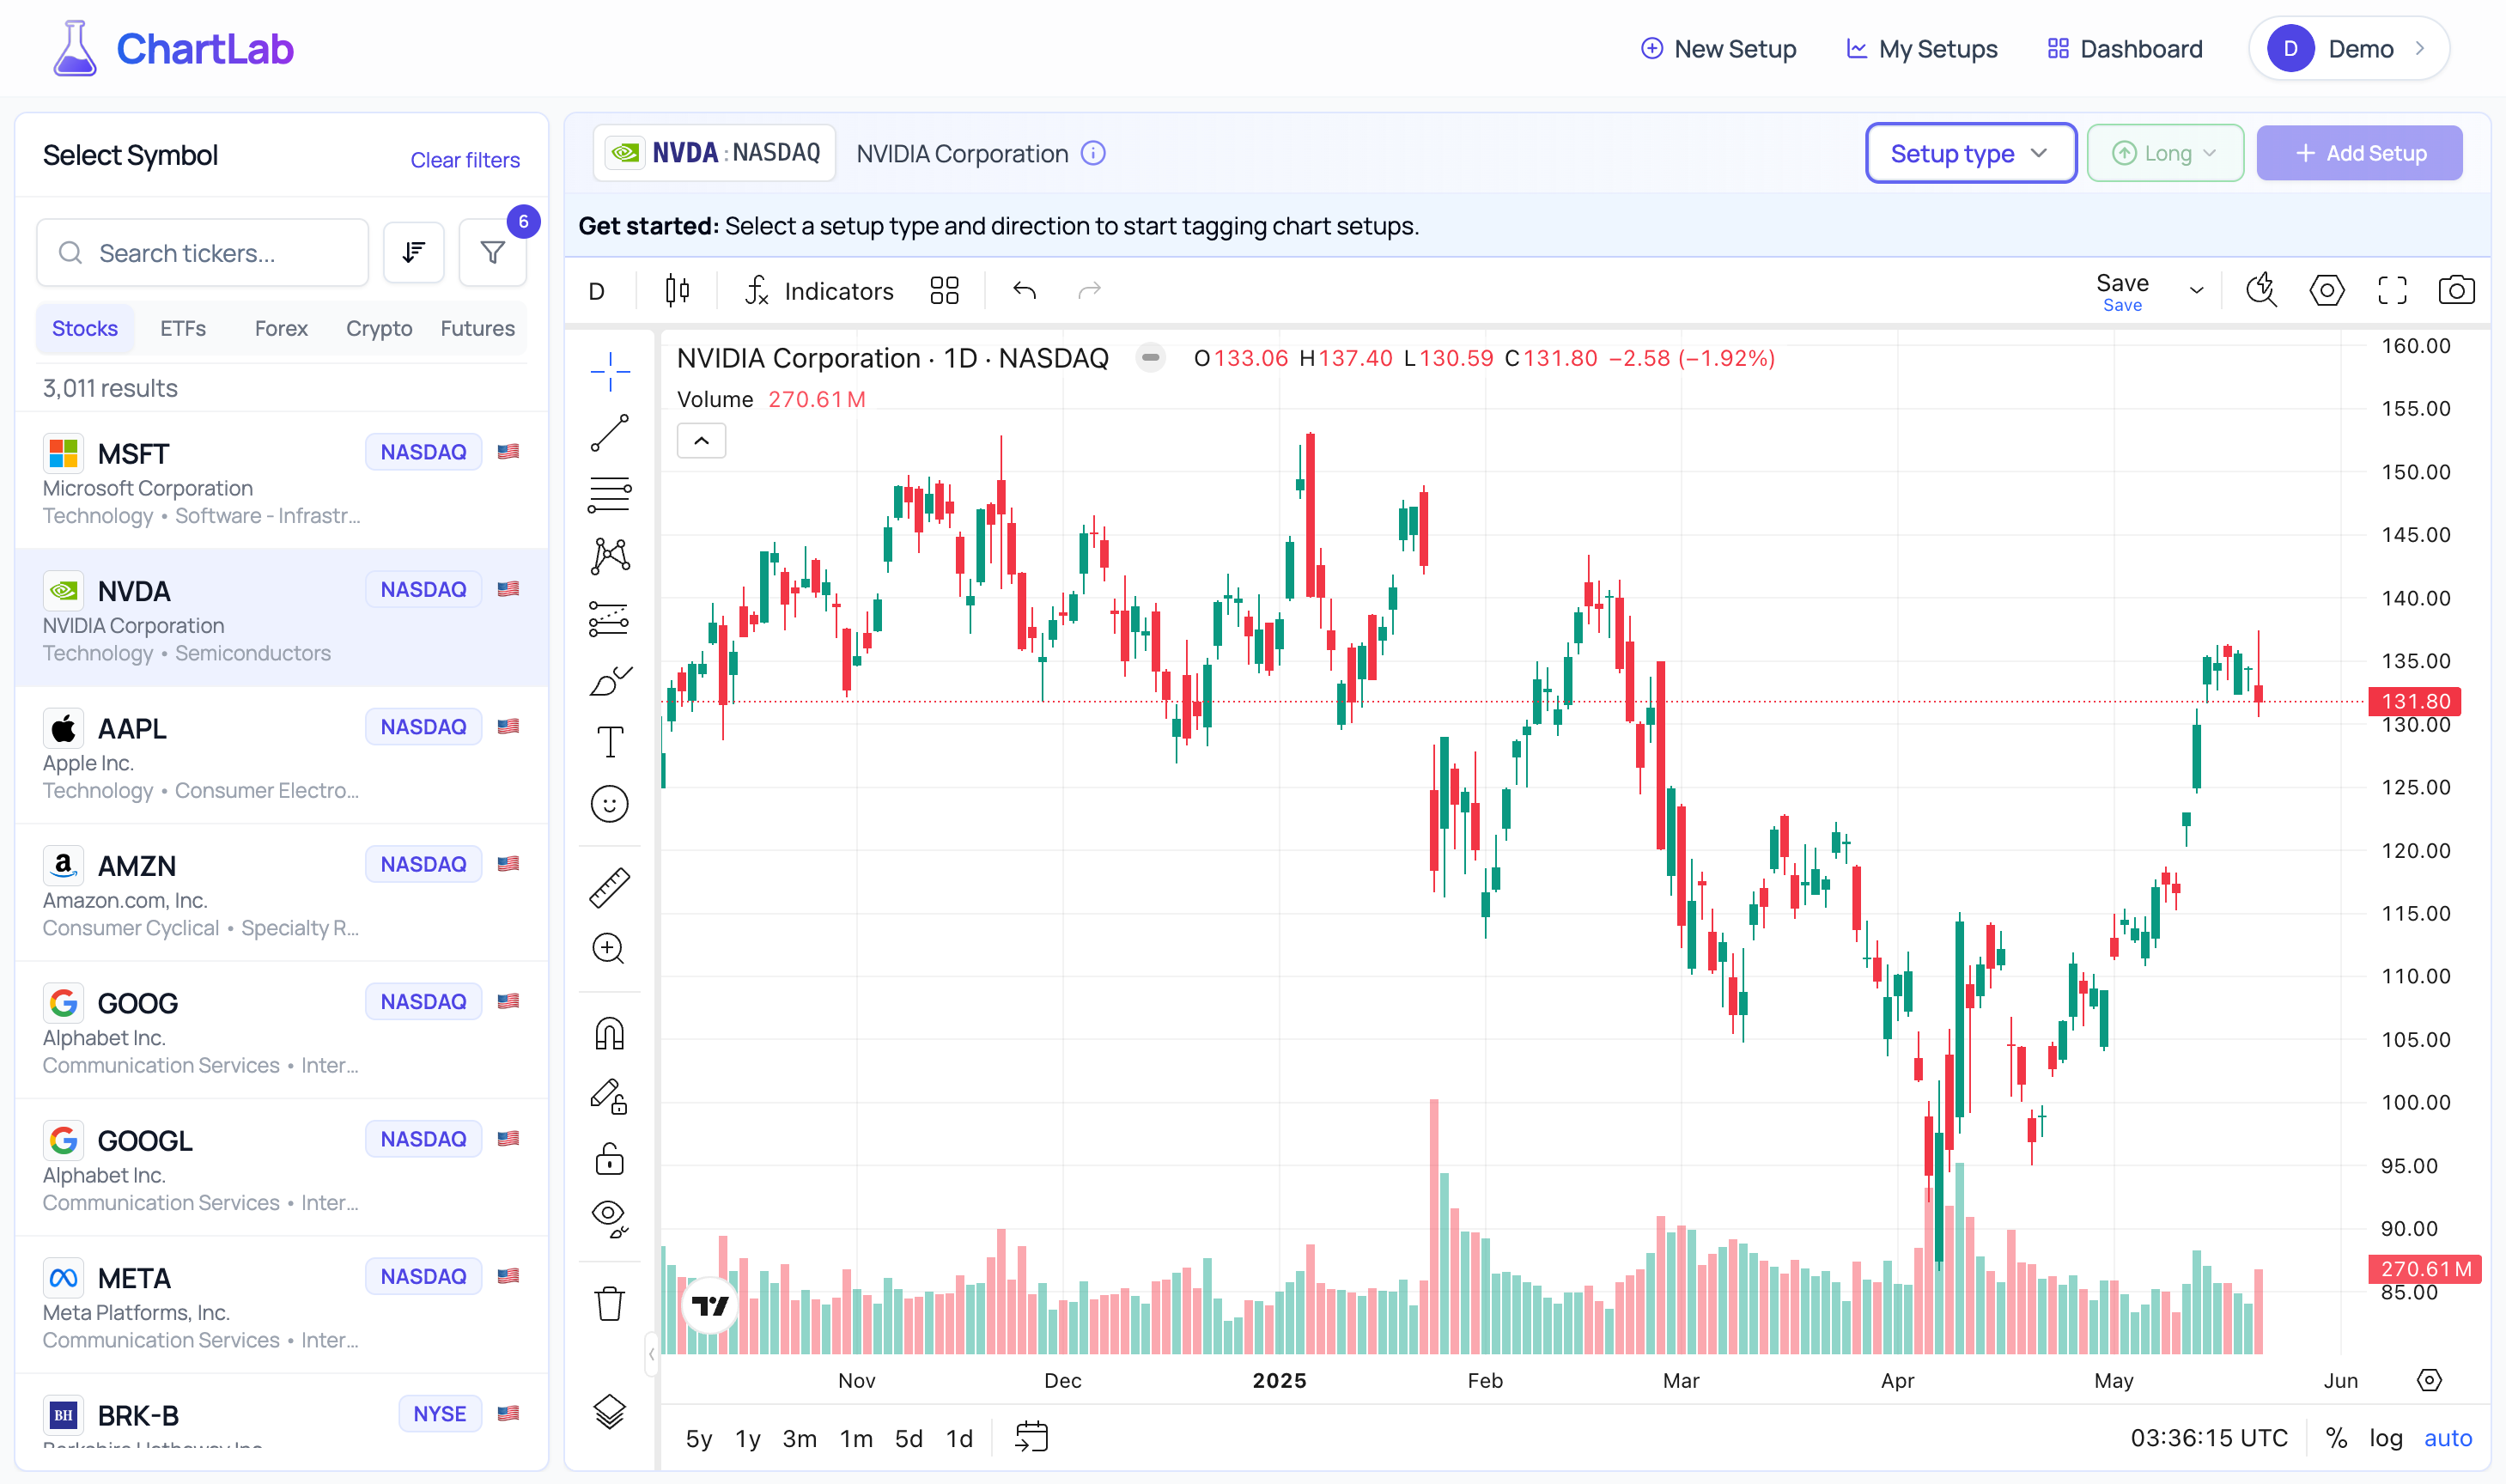Select the ruler measure tool
The height and width of the screenshot is (1484, 2506).
click(x=609, y=887)
